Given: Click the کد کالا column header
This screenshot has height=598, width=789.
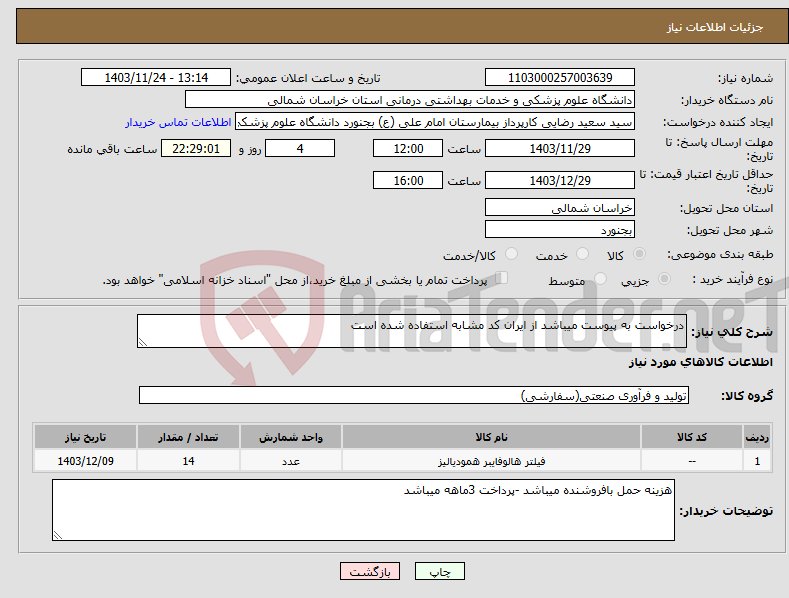Looking at the screenshot, I should click(692, 437).
